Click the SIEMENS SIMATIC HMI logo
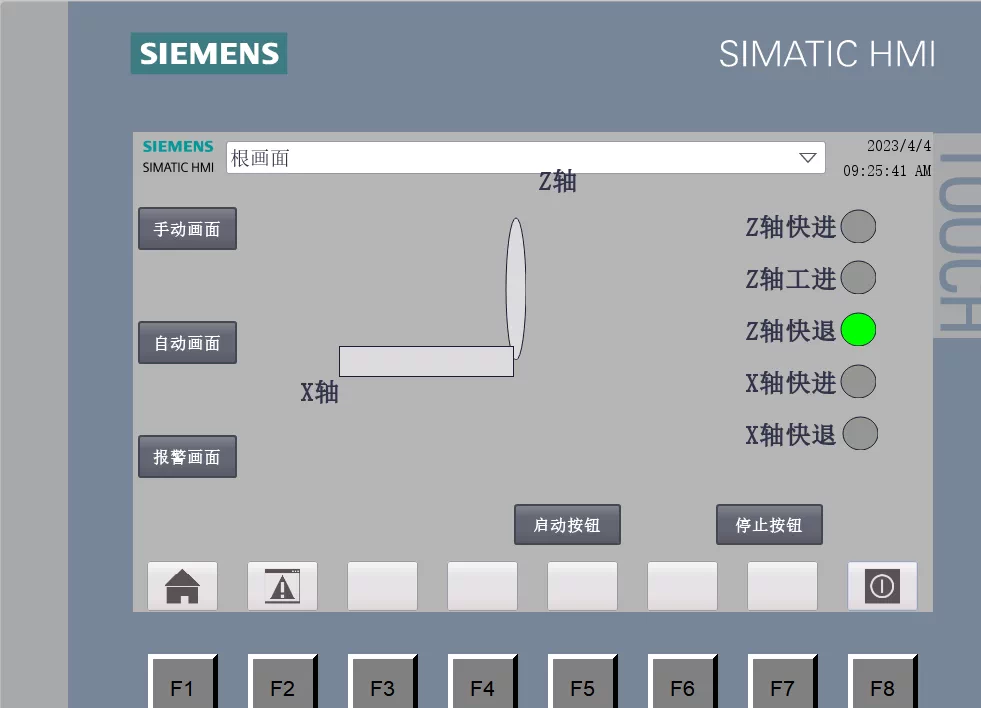 tap(177, 155)
